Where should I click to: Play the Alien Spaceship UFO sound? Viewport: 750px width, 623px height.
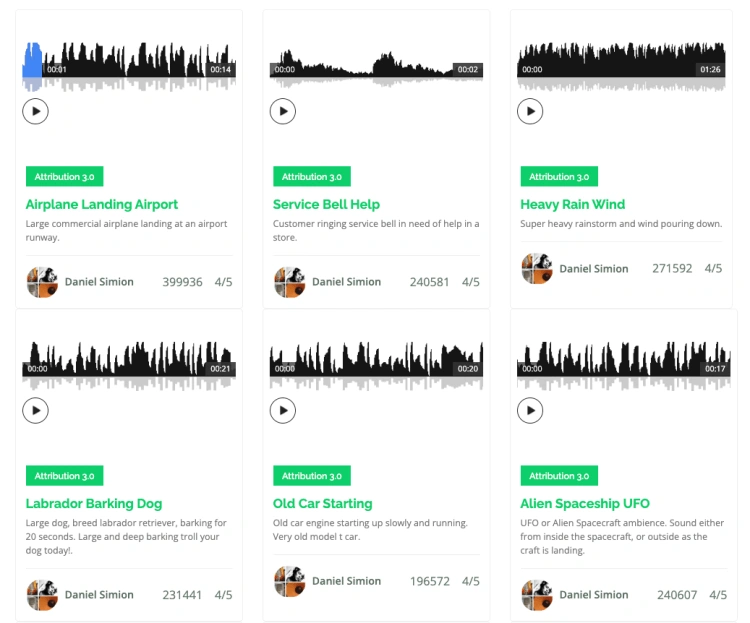coord(530,411)
